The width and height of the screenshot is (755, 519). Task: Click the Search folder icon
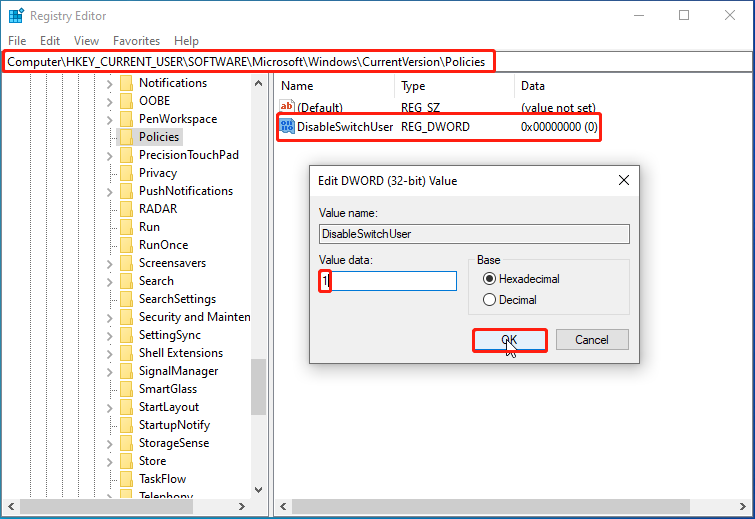pos(127,281)
